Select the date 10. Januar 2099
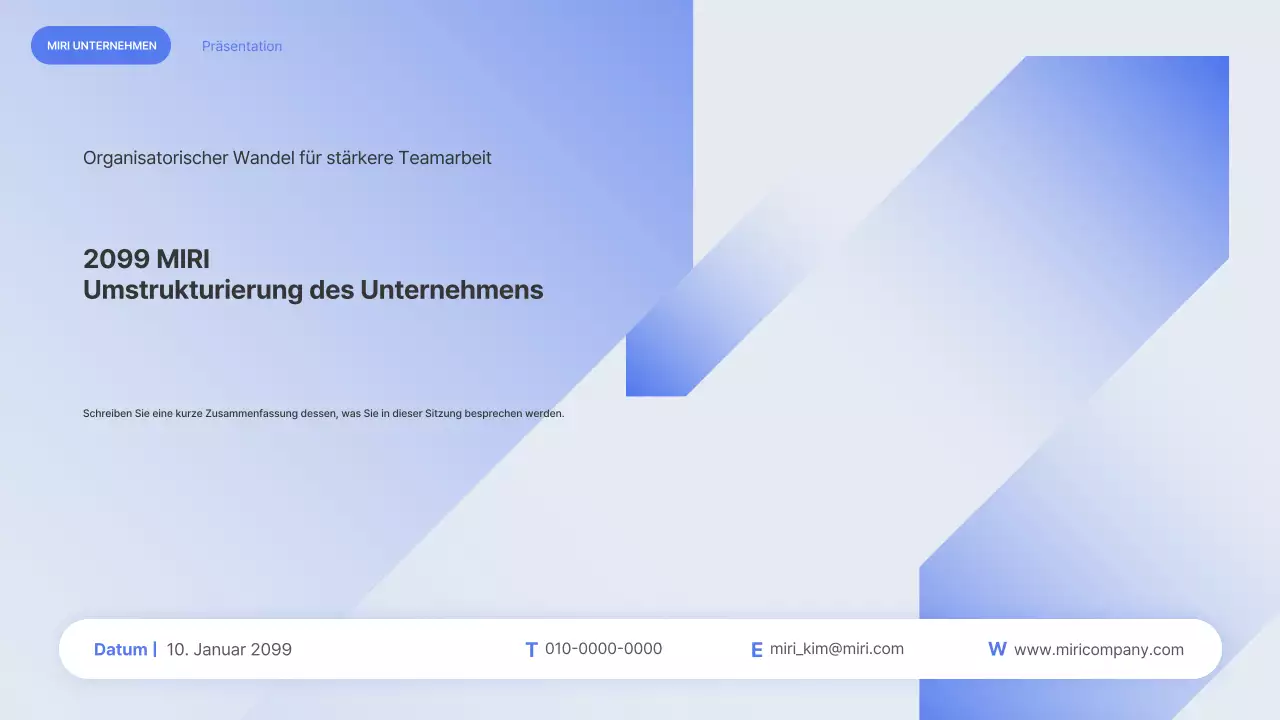The width and height of the screenshot is (1280, 720). pyautogui.click(x=229, y=649)
